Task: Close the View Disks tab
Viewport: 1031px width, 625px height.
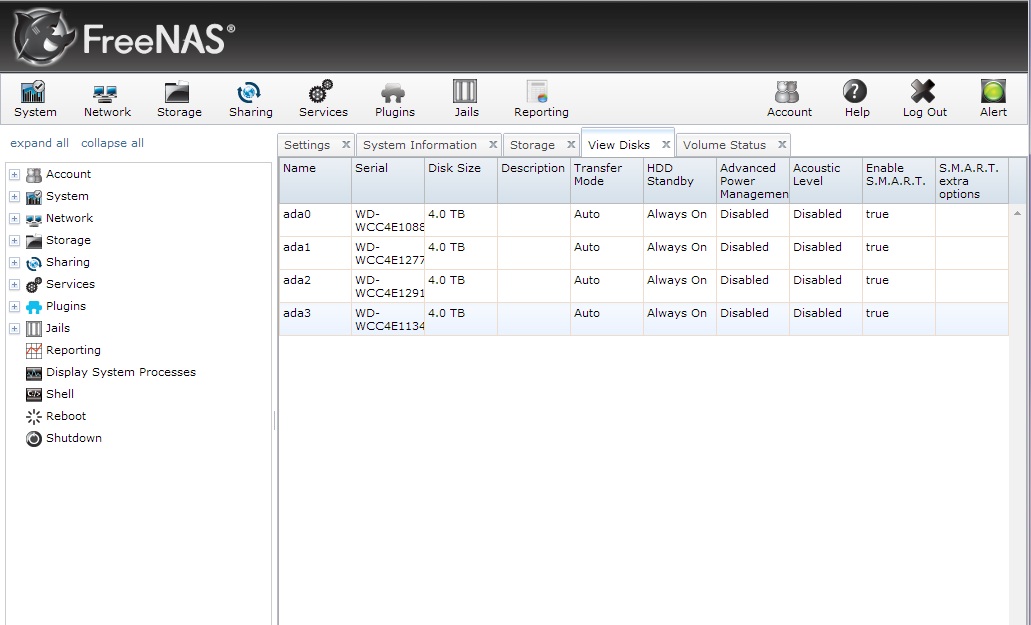Action: pos(666,145)
